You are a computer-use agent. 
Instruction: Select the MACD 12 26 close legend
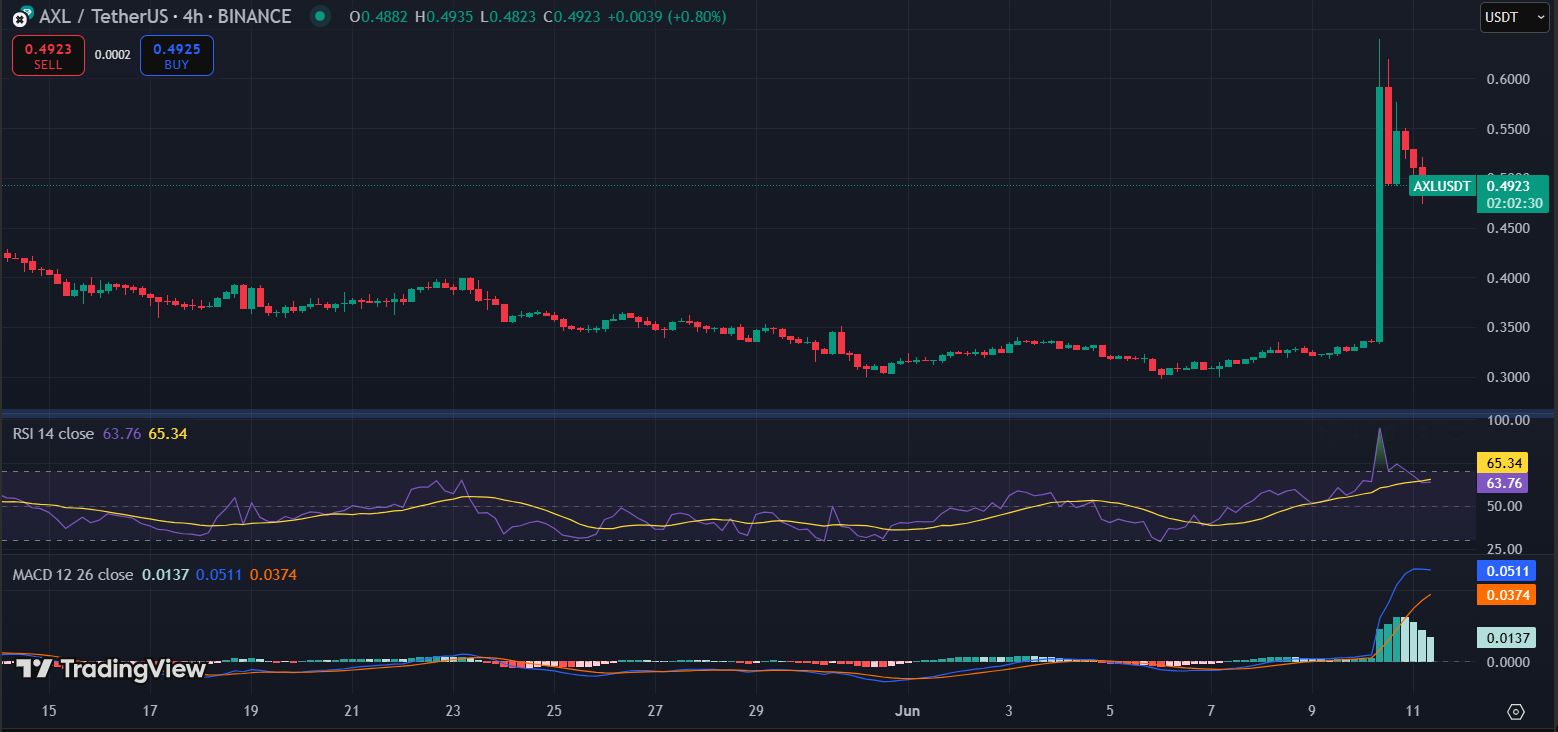[x=72, y=575]
